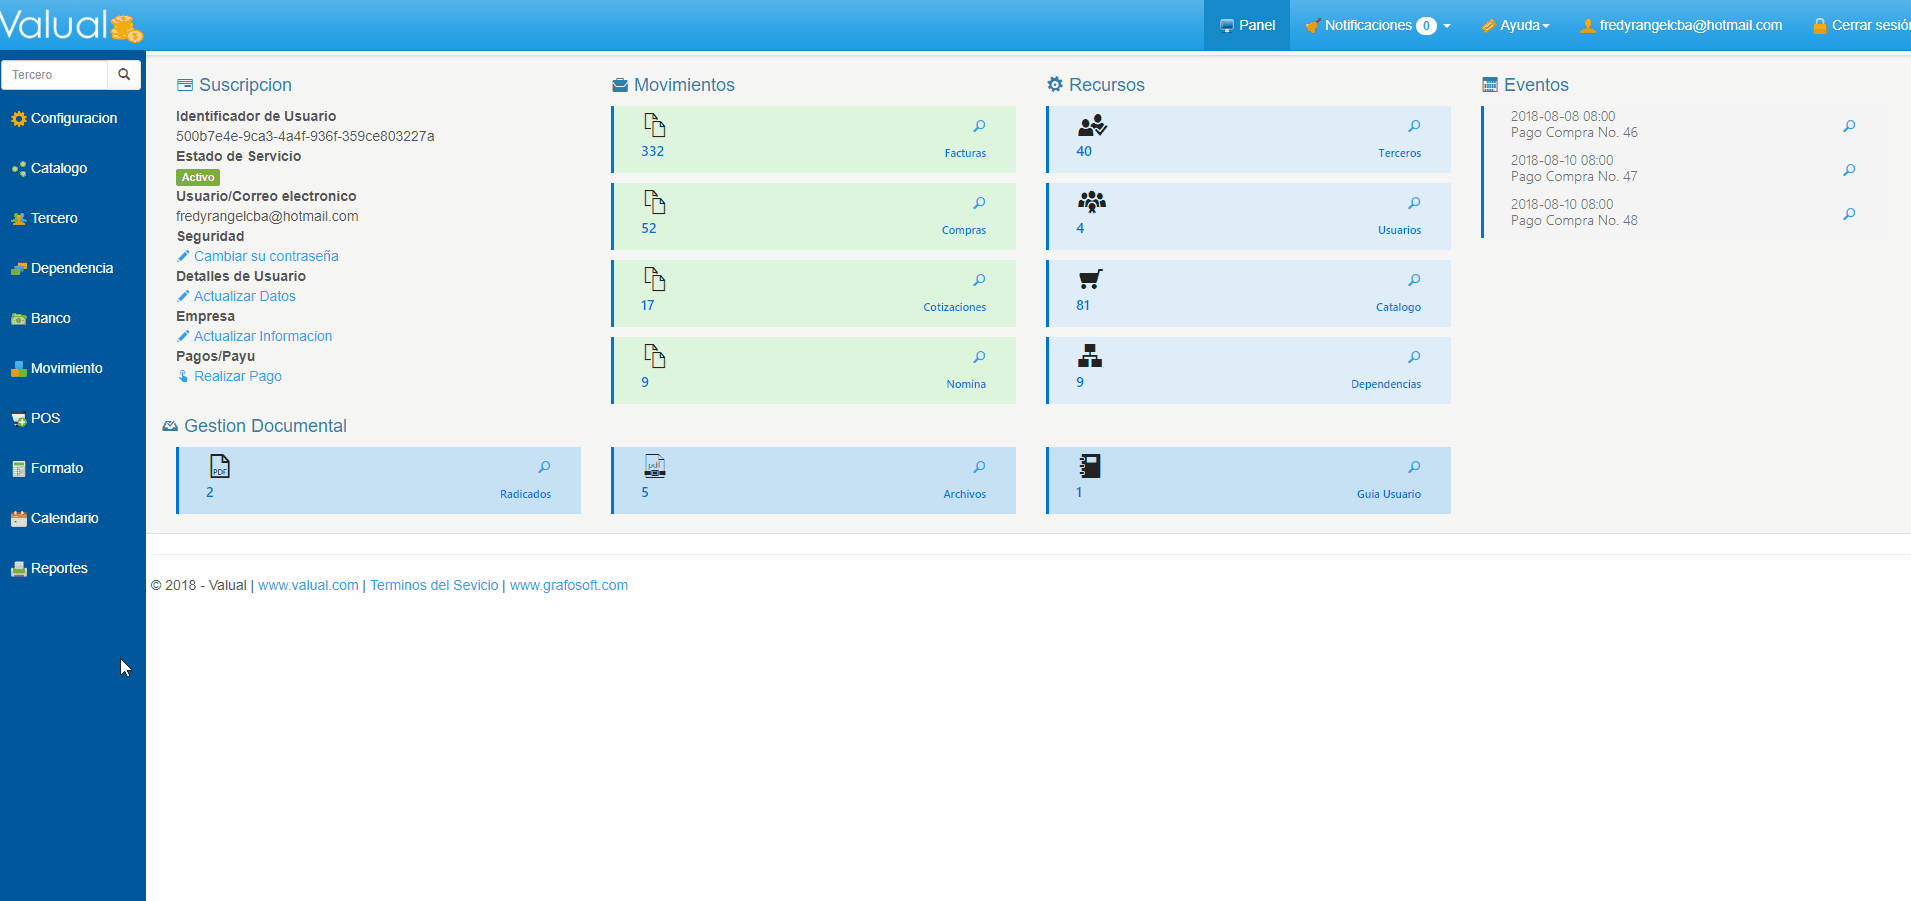This screenshot has height=901, width=1911.
Task: Open the user email account menu
Action: coord(1681,25)
